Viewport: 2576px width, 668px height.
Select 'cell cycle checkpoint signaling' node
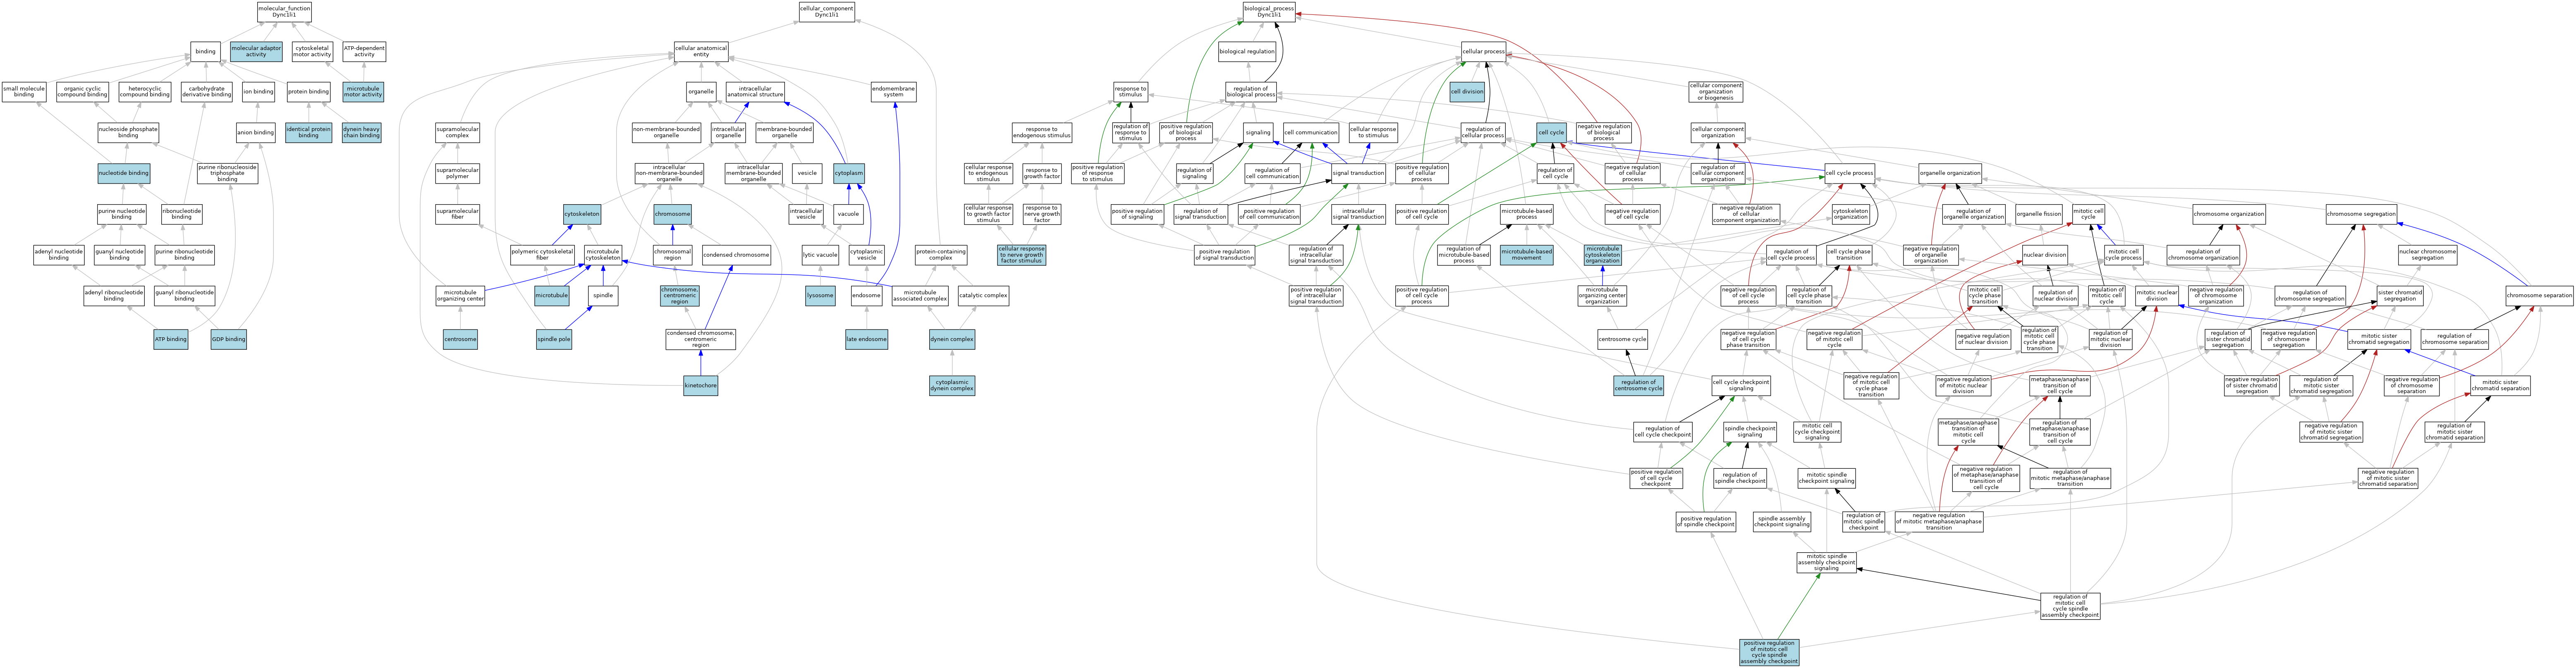[1741, 386]
